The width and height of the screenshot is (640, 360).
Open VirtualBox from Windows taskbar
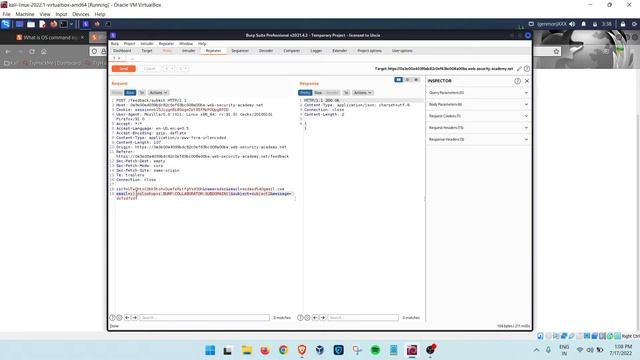[320, 350]
